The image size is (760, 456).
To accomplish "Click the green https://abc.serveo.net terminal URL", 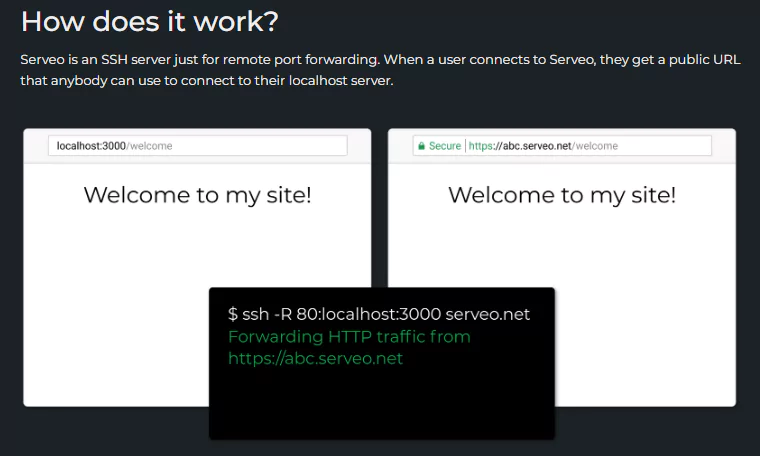I will (315, 359).
